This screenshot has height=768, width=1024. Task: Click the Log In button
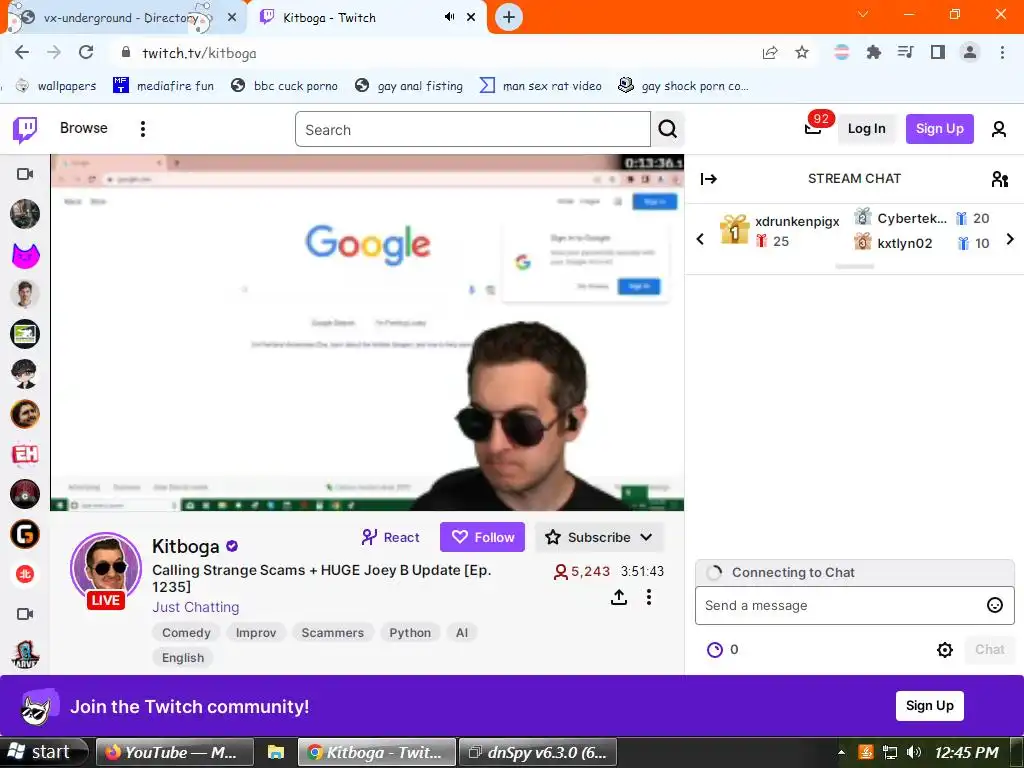pos(866,129)
